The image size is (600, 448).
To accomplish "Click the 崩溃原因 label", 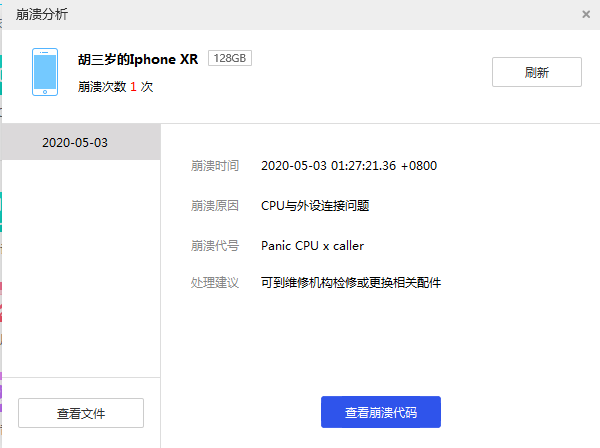I will coord(215,206).
